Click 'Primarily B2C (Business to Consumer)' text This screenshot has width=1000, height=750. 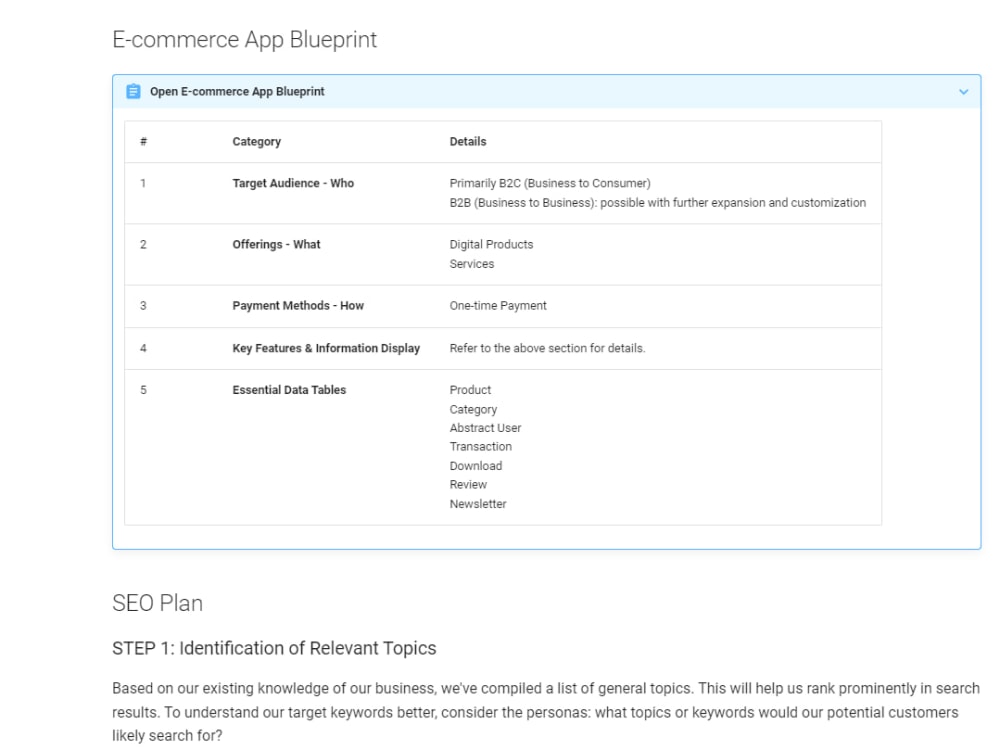550,183
